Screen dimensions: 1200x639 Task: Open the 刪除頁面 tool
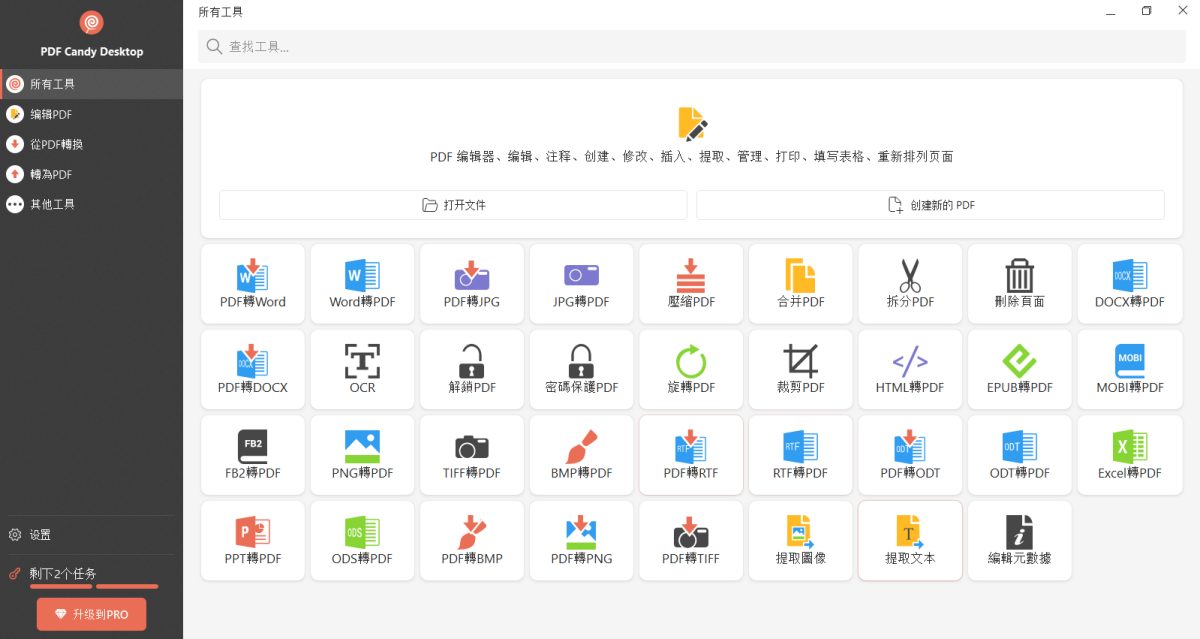(x=1019, y=283)
